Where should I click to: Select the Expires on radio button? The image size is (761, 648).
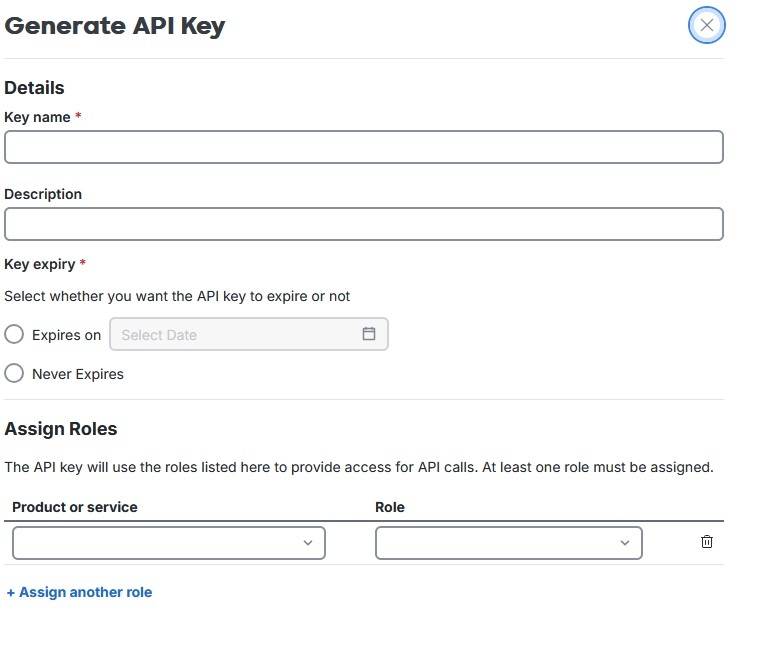pos(14,334)
